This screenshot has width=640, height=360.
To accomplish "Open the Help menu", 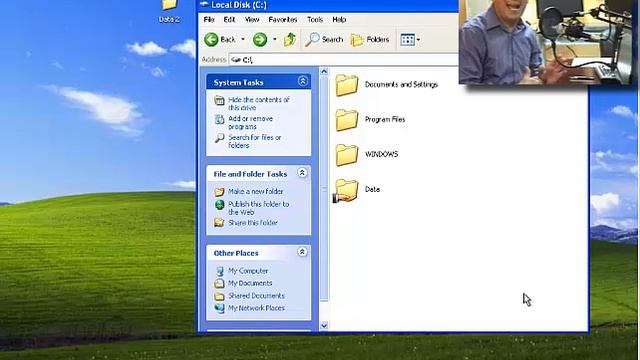I will [x=339, y=19].
